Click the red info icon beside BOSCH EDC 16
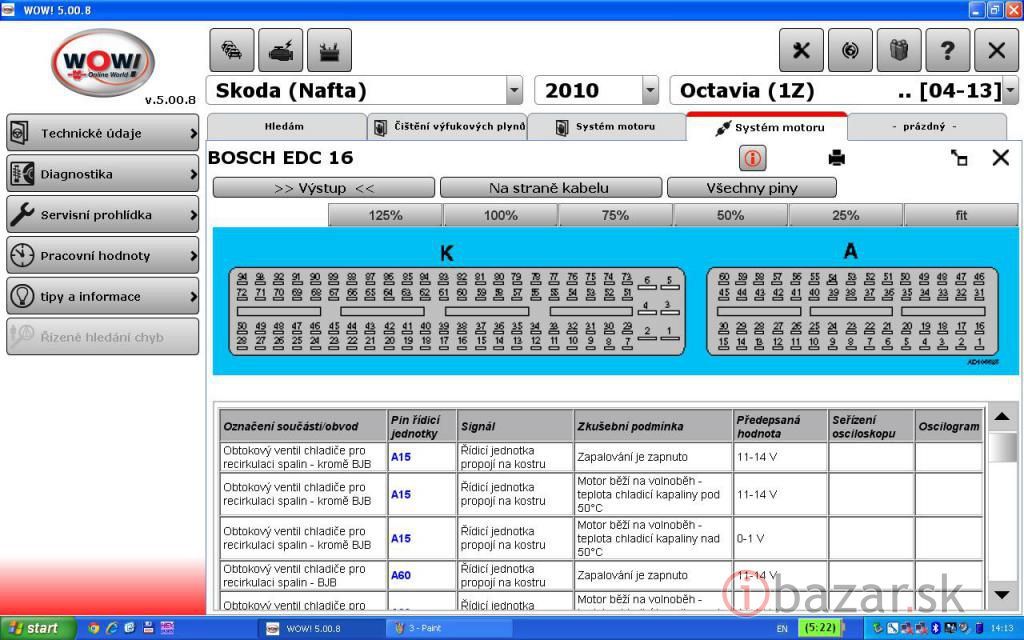The height and width of the screenshot is (640, 1024). pos(752,158)
